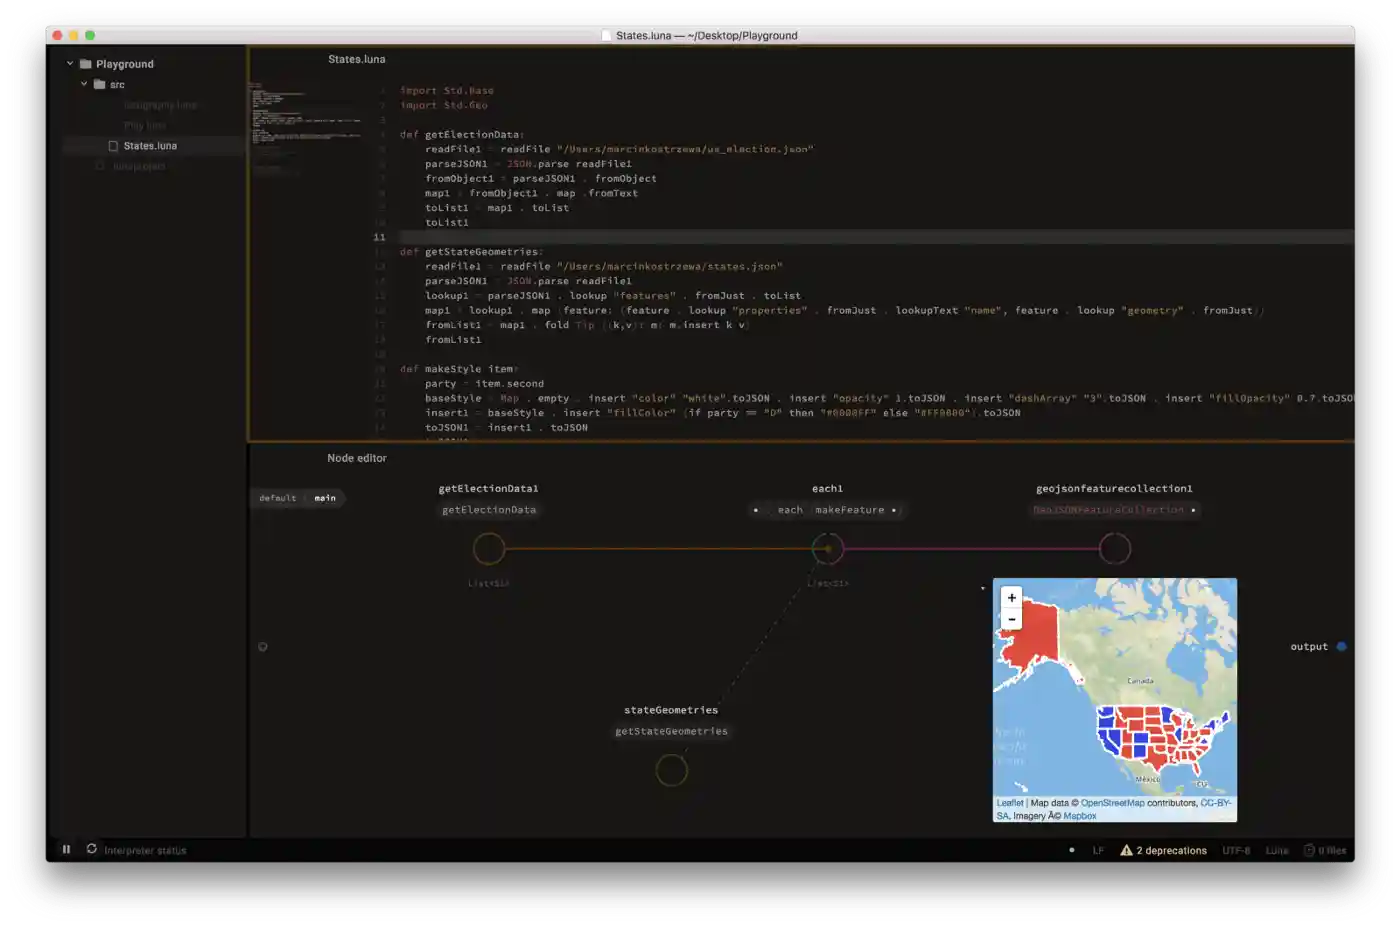Pause the interpreter from the status bar

[66, 849]
